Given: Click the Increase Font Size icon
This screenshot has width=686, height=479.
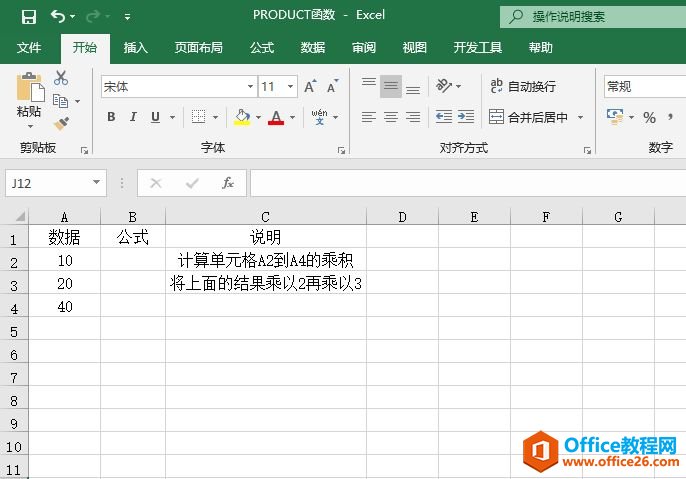Looking at the screenshot, I should (x=310, y=87).
